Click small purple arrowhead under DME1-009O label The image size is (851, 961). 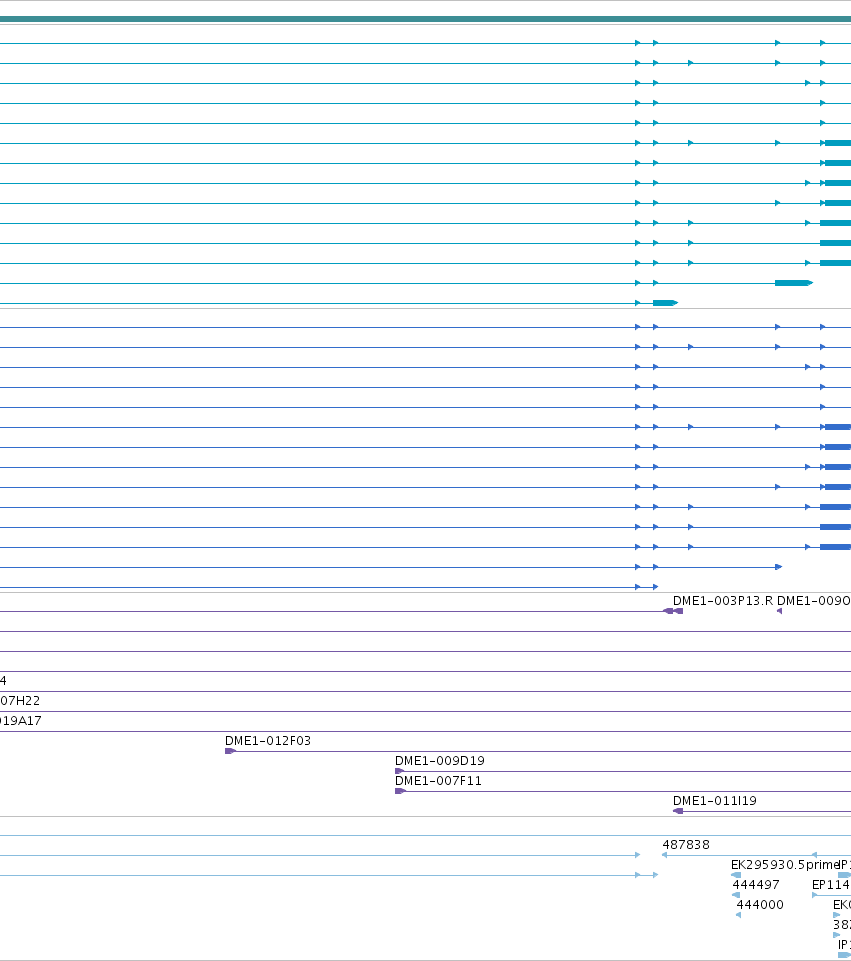[779, 611]
